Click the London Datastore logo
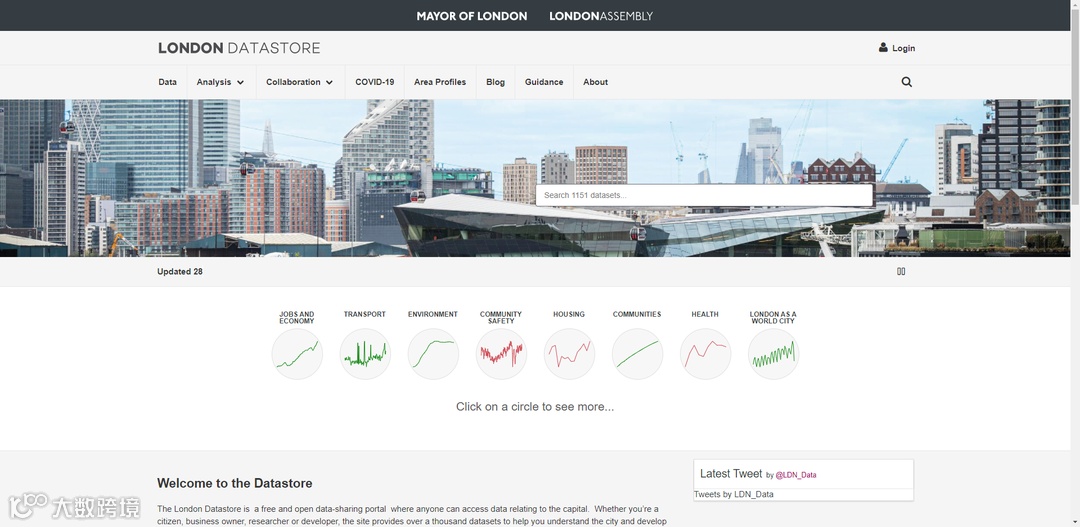This screenshot has width=1080, height=527. [x=239, y=48]
